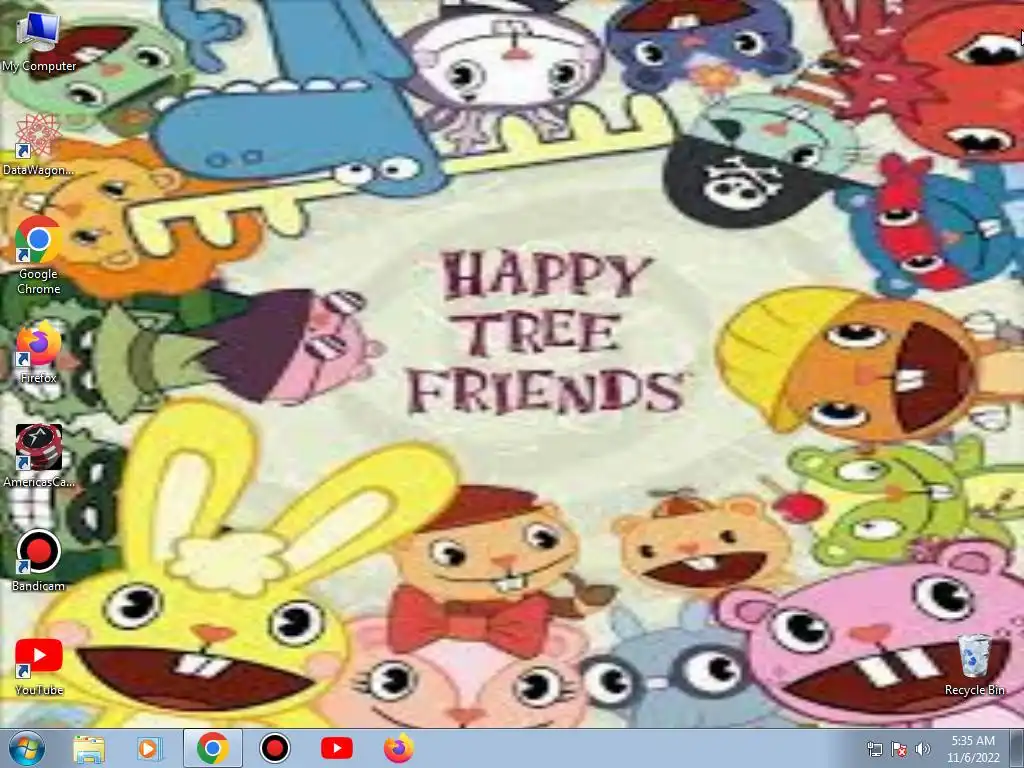The image size is (1024, 768).
Task: Open the YouTube taskbar shortcut
Action: [337, 748]
